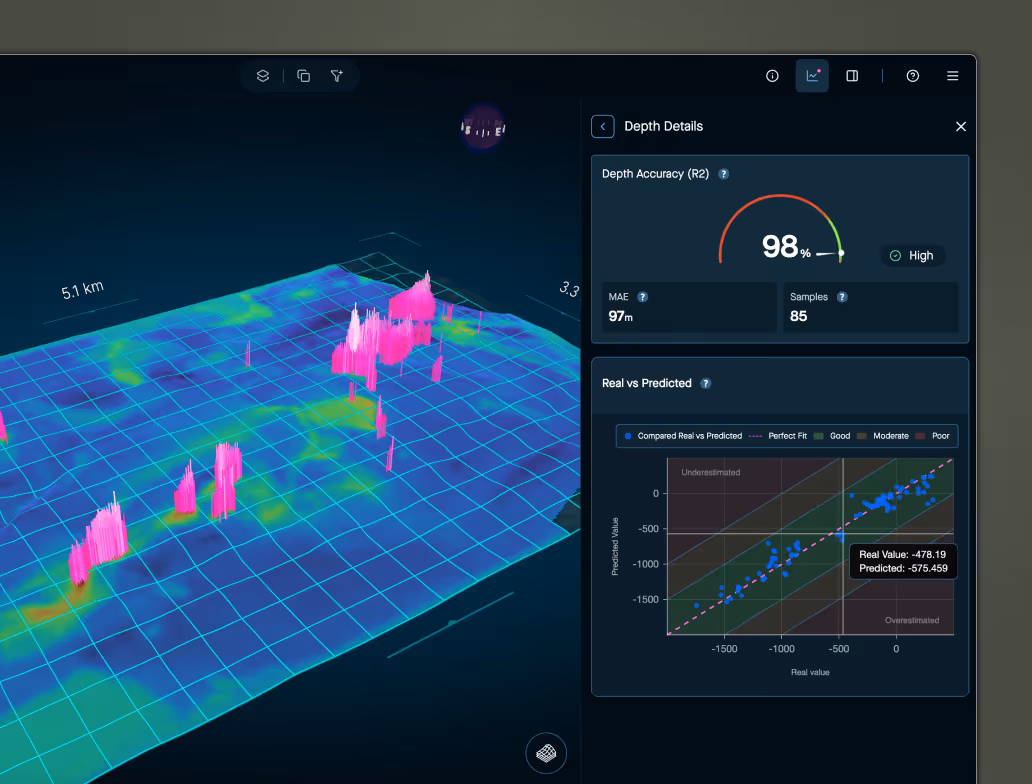
Task: Toggle Poor legend entry
Action: click(933, 436)
